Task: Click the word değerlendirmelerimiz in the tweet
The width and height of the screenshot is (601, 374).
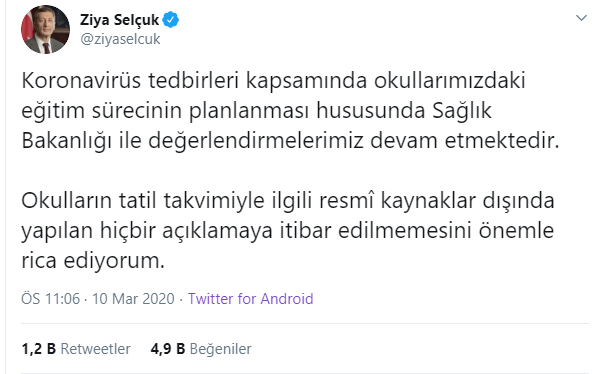Action: [x=256, y=141]
